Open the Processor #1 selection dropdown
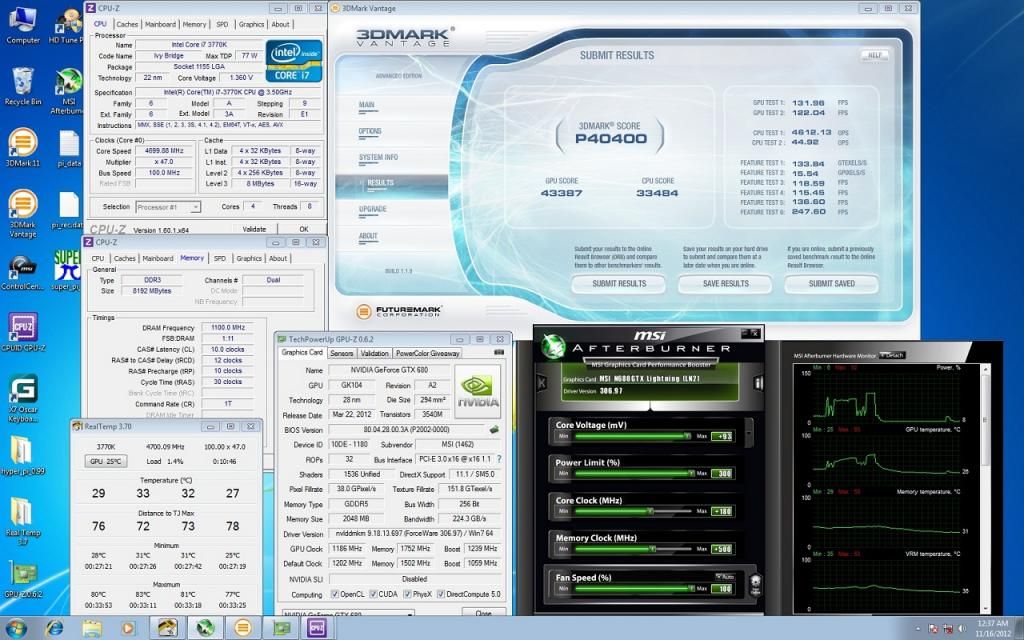This screenshot has width=1024, height=640. coord(168,207)
